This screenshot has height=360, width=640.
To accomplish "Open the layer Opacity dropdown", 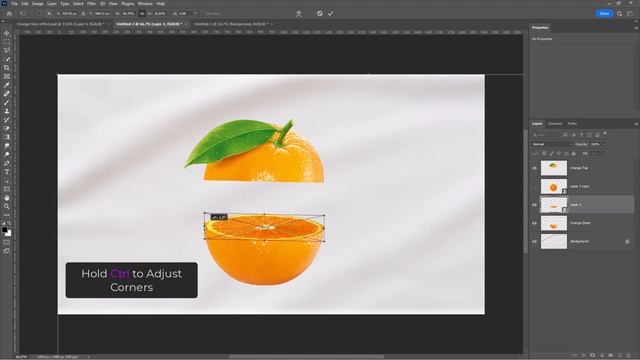I will tap(604, 144).
